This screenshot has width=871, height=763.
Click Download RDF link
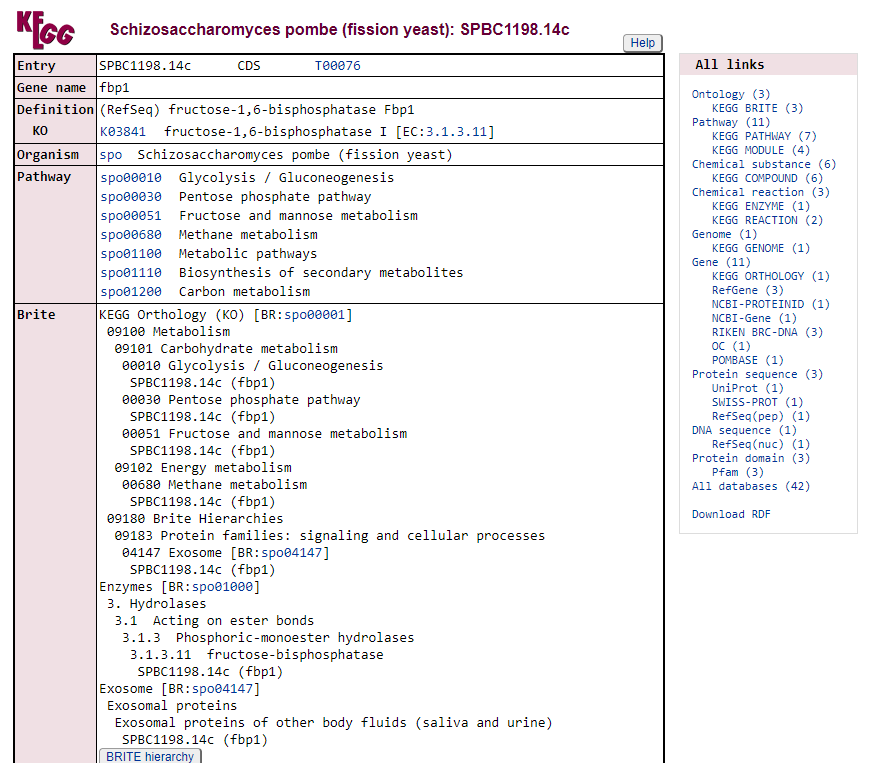(x=731, y=514)
